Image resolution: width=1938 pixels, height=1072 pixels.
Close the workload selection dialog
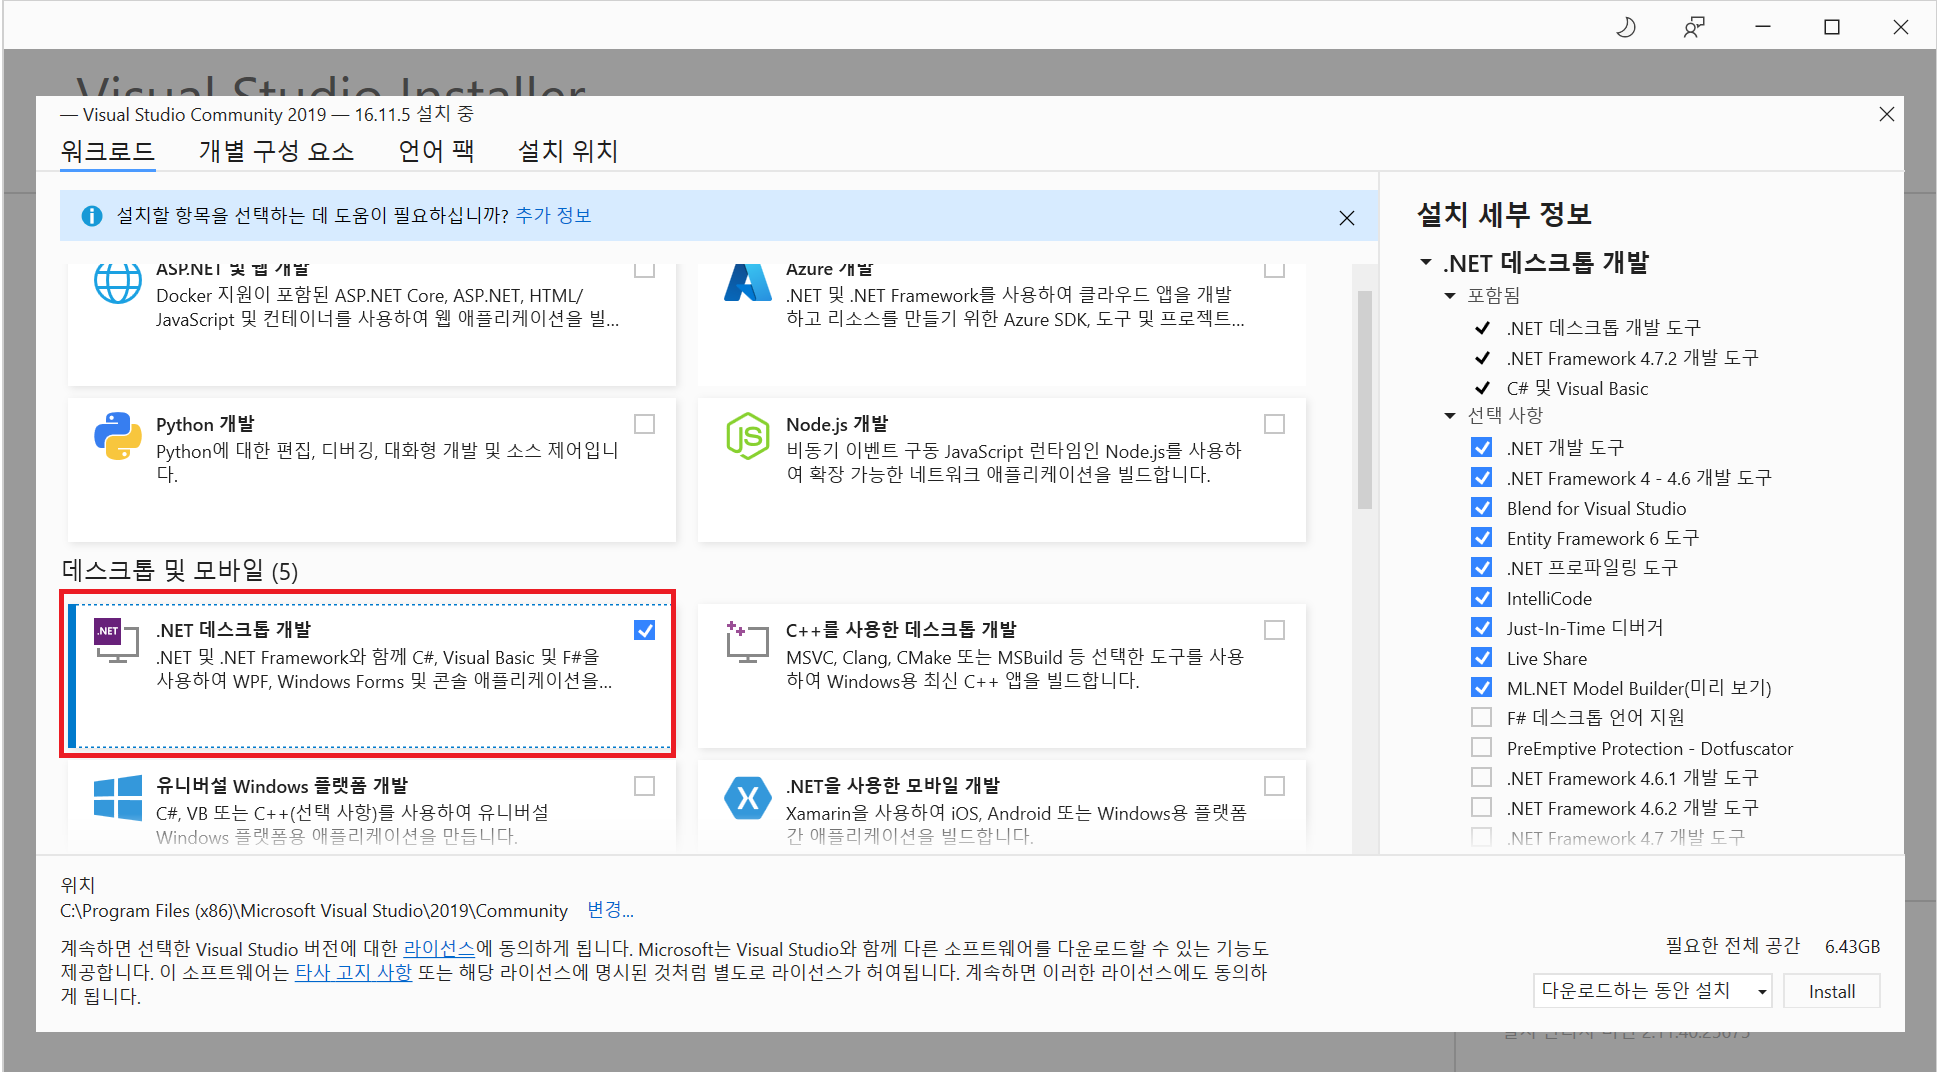1887,114
